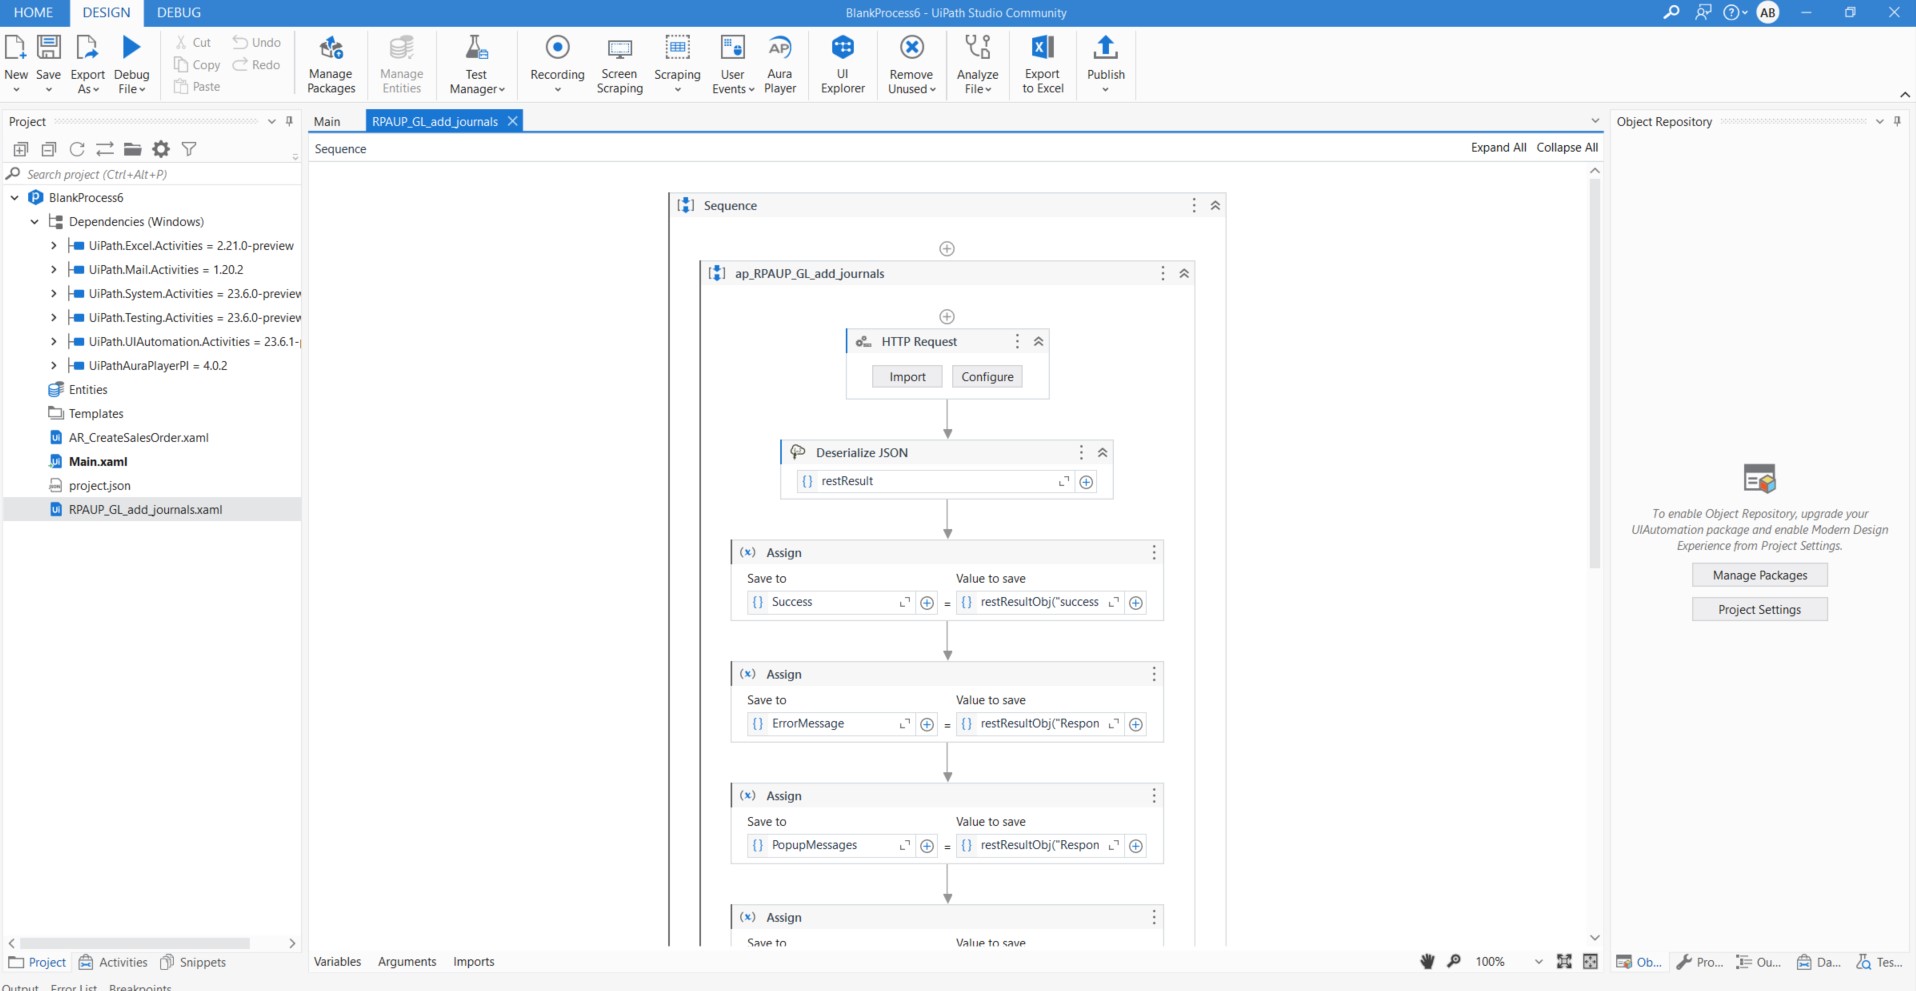Open the Main workflow tab
Image resolution: width=1916 pixels, height=991 pixels.
[x=327, y=121]
